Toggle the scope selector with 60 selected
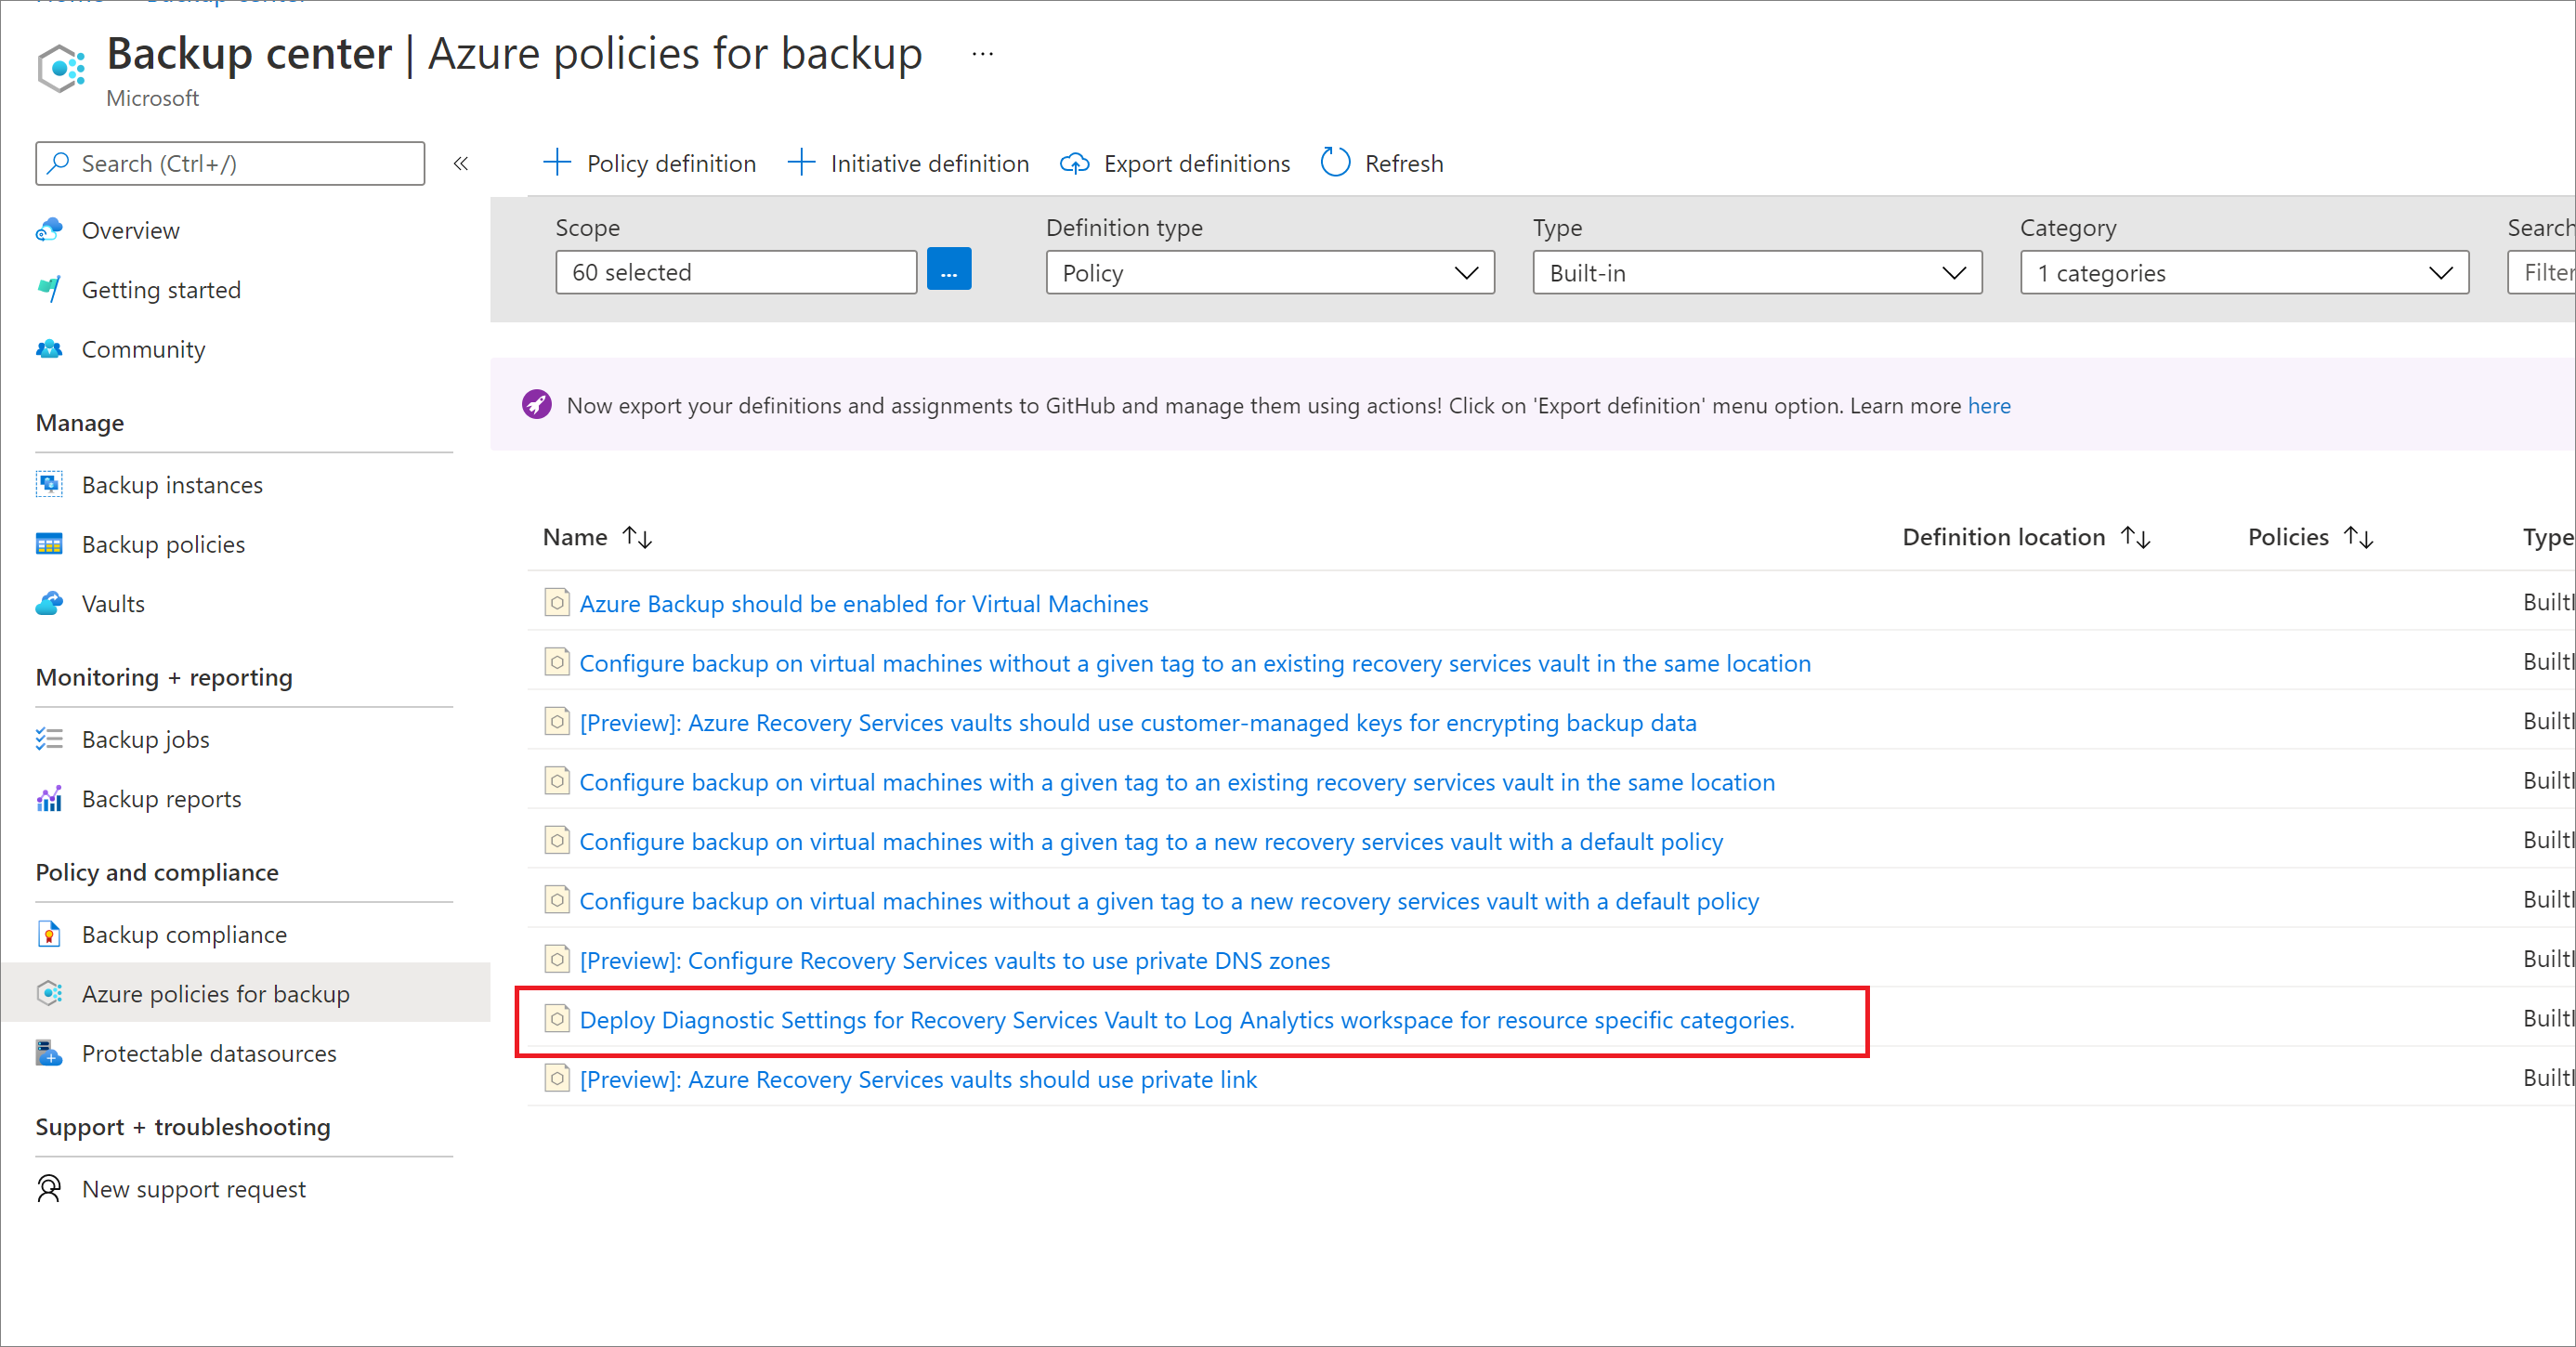 click(x=950, y=270)
